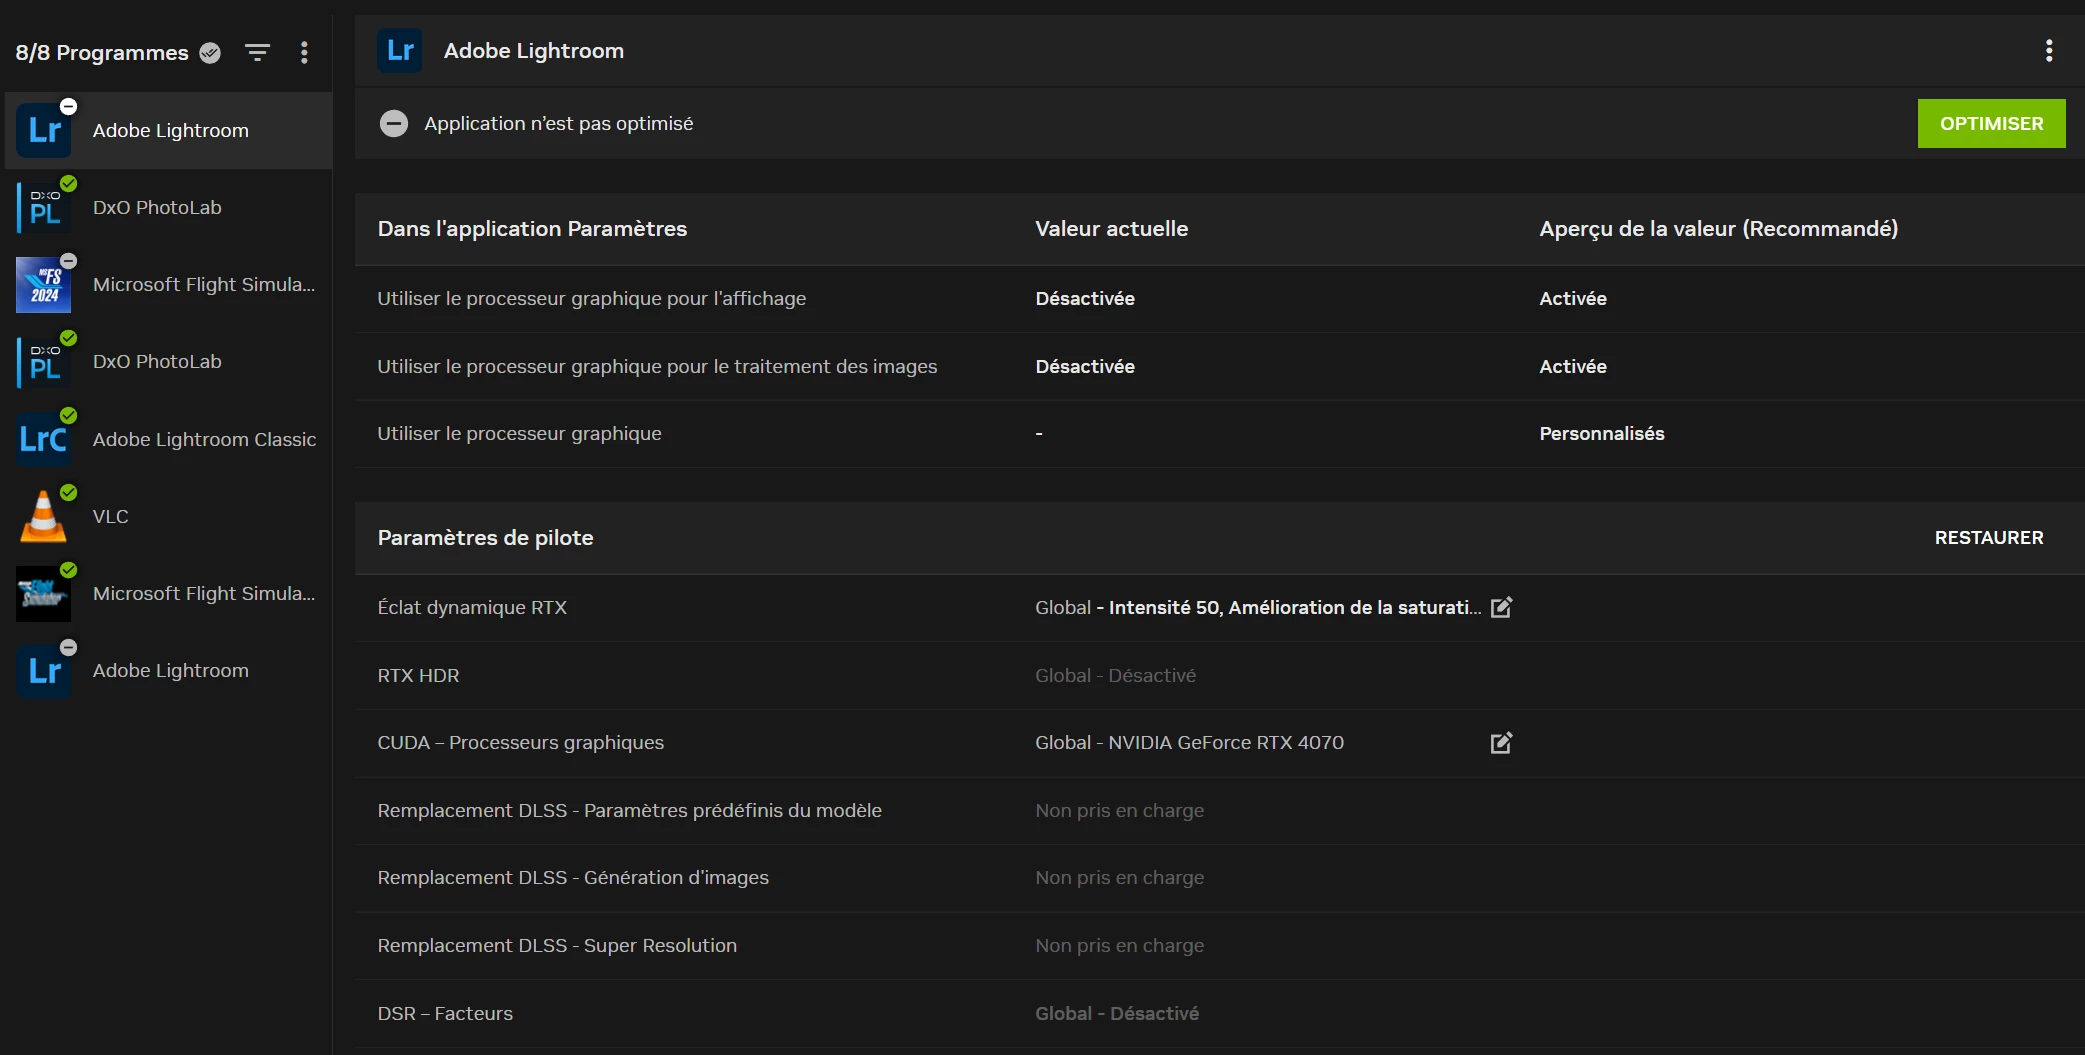Image resolution: width=2085 pixels, height=1055 pixels.
Task: Click the Personnalisés recommended value
Action: pyautogui.click(x=1602, y=433)
